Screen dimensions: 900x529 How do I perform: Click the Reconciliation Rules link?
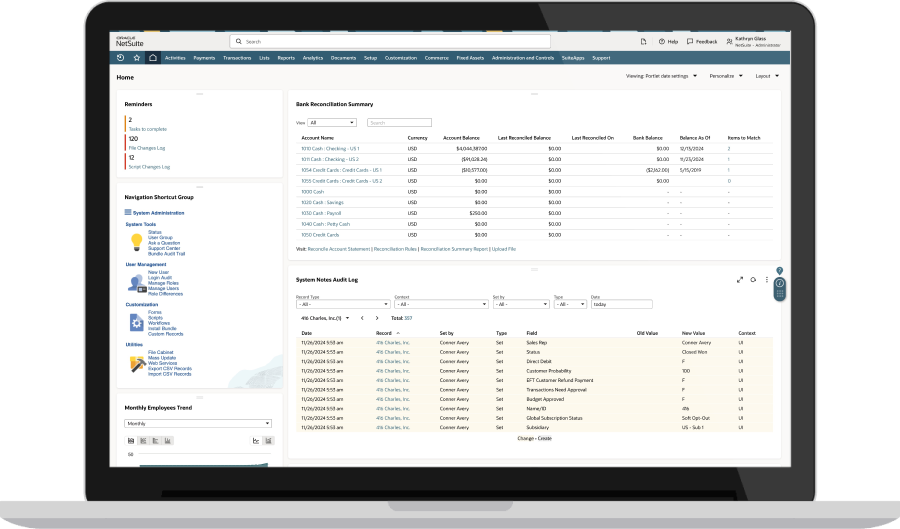point(395,248)
